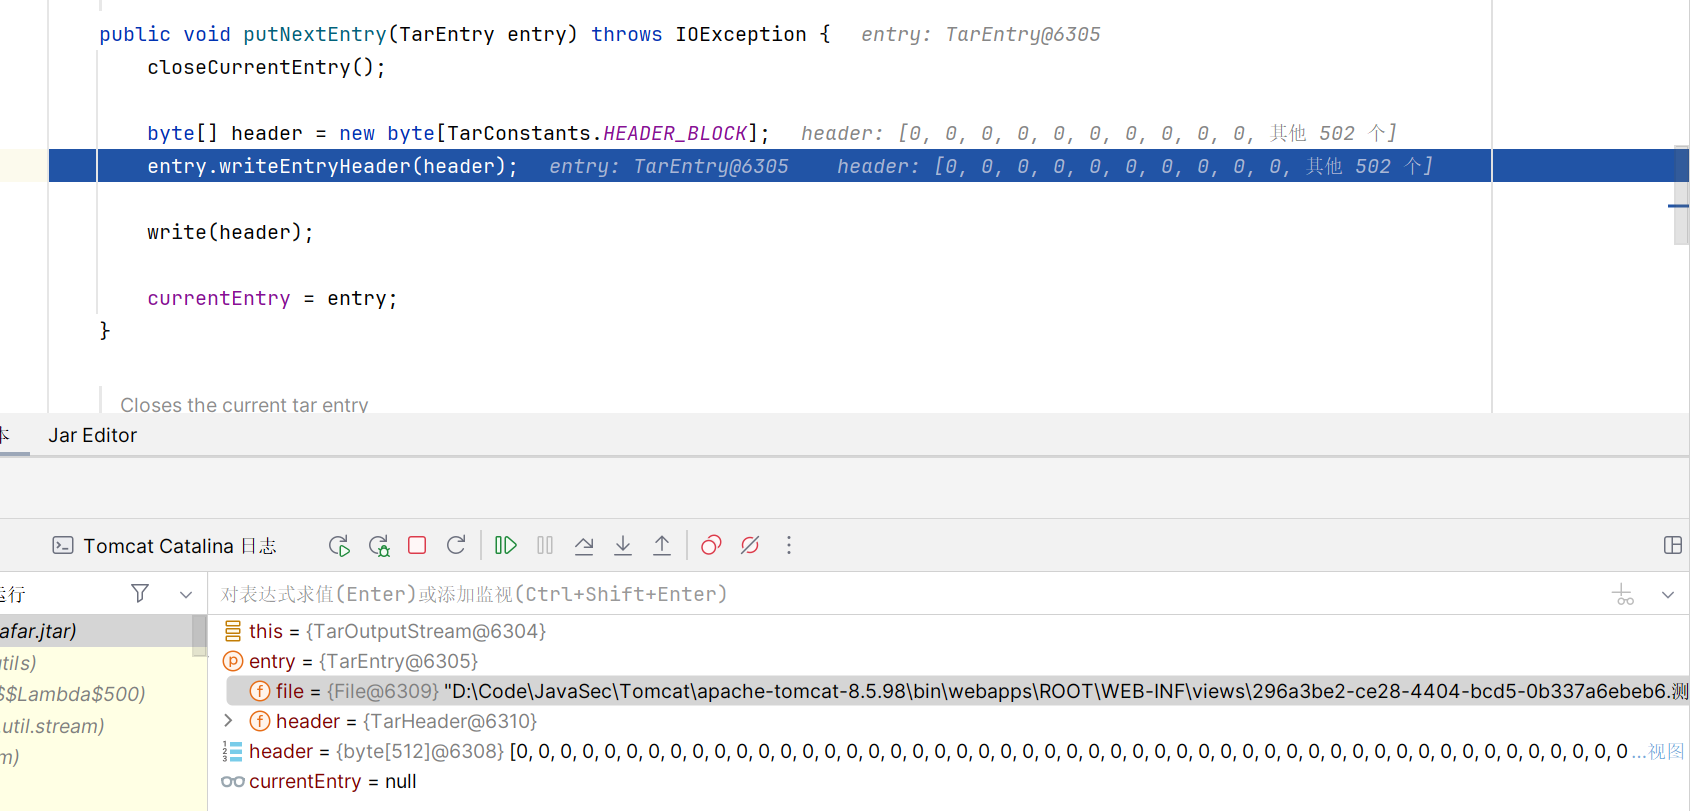Add expression to watches
1693x811 pixels.
[x=1623, y=595]
